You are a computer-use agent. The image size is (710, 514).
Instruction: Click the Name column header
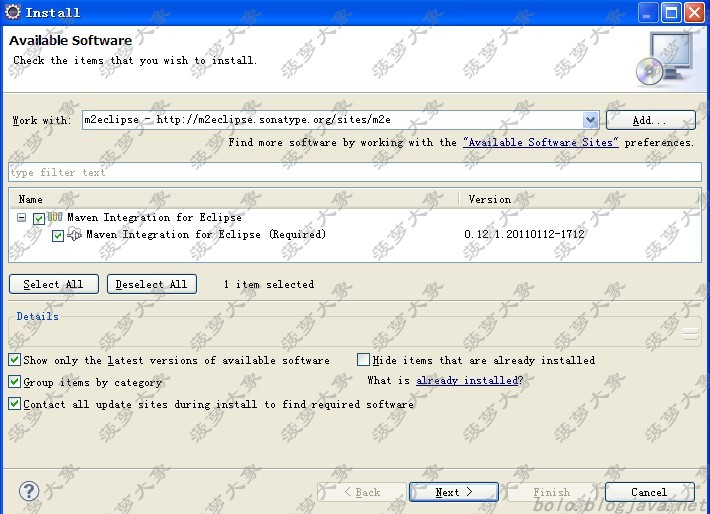[233, 199]
